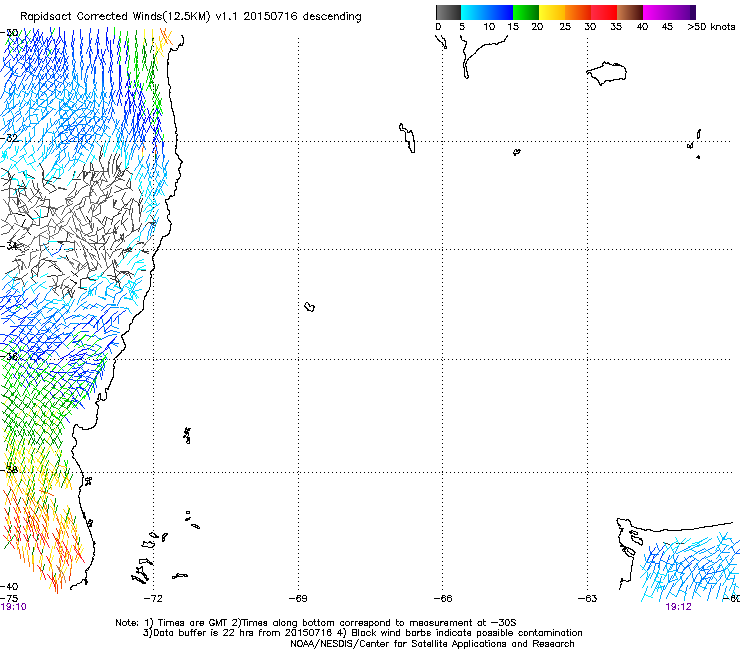Click the legend tick label '10'

click(x=489, y=27)
